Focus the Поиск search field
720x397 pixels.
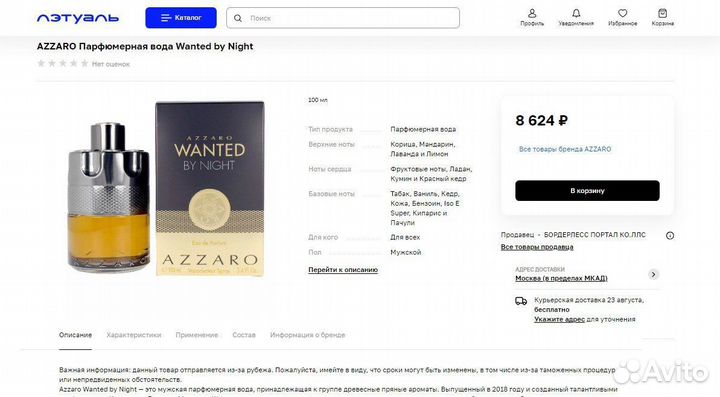[x=343, y=18]
